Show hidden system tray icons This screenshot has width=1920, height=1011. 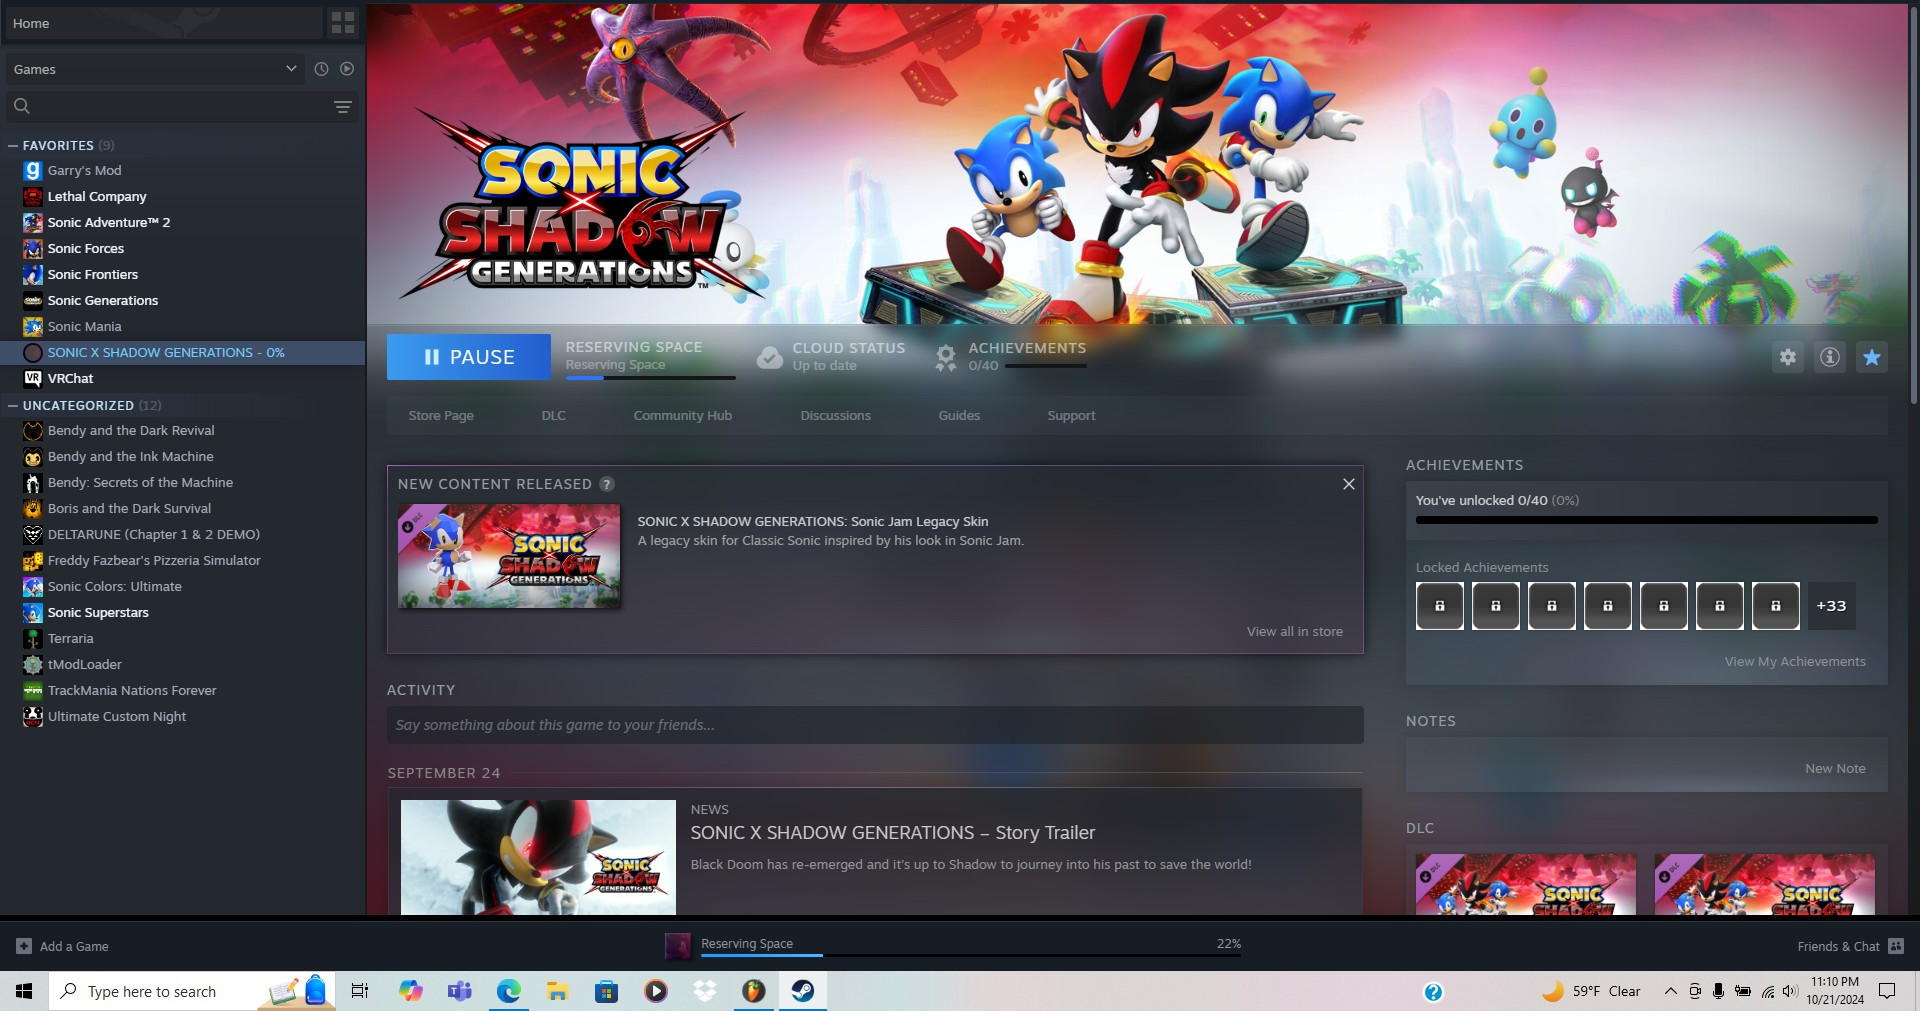click(x=1670, y=991)
